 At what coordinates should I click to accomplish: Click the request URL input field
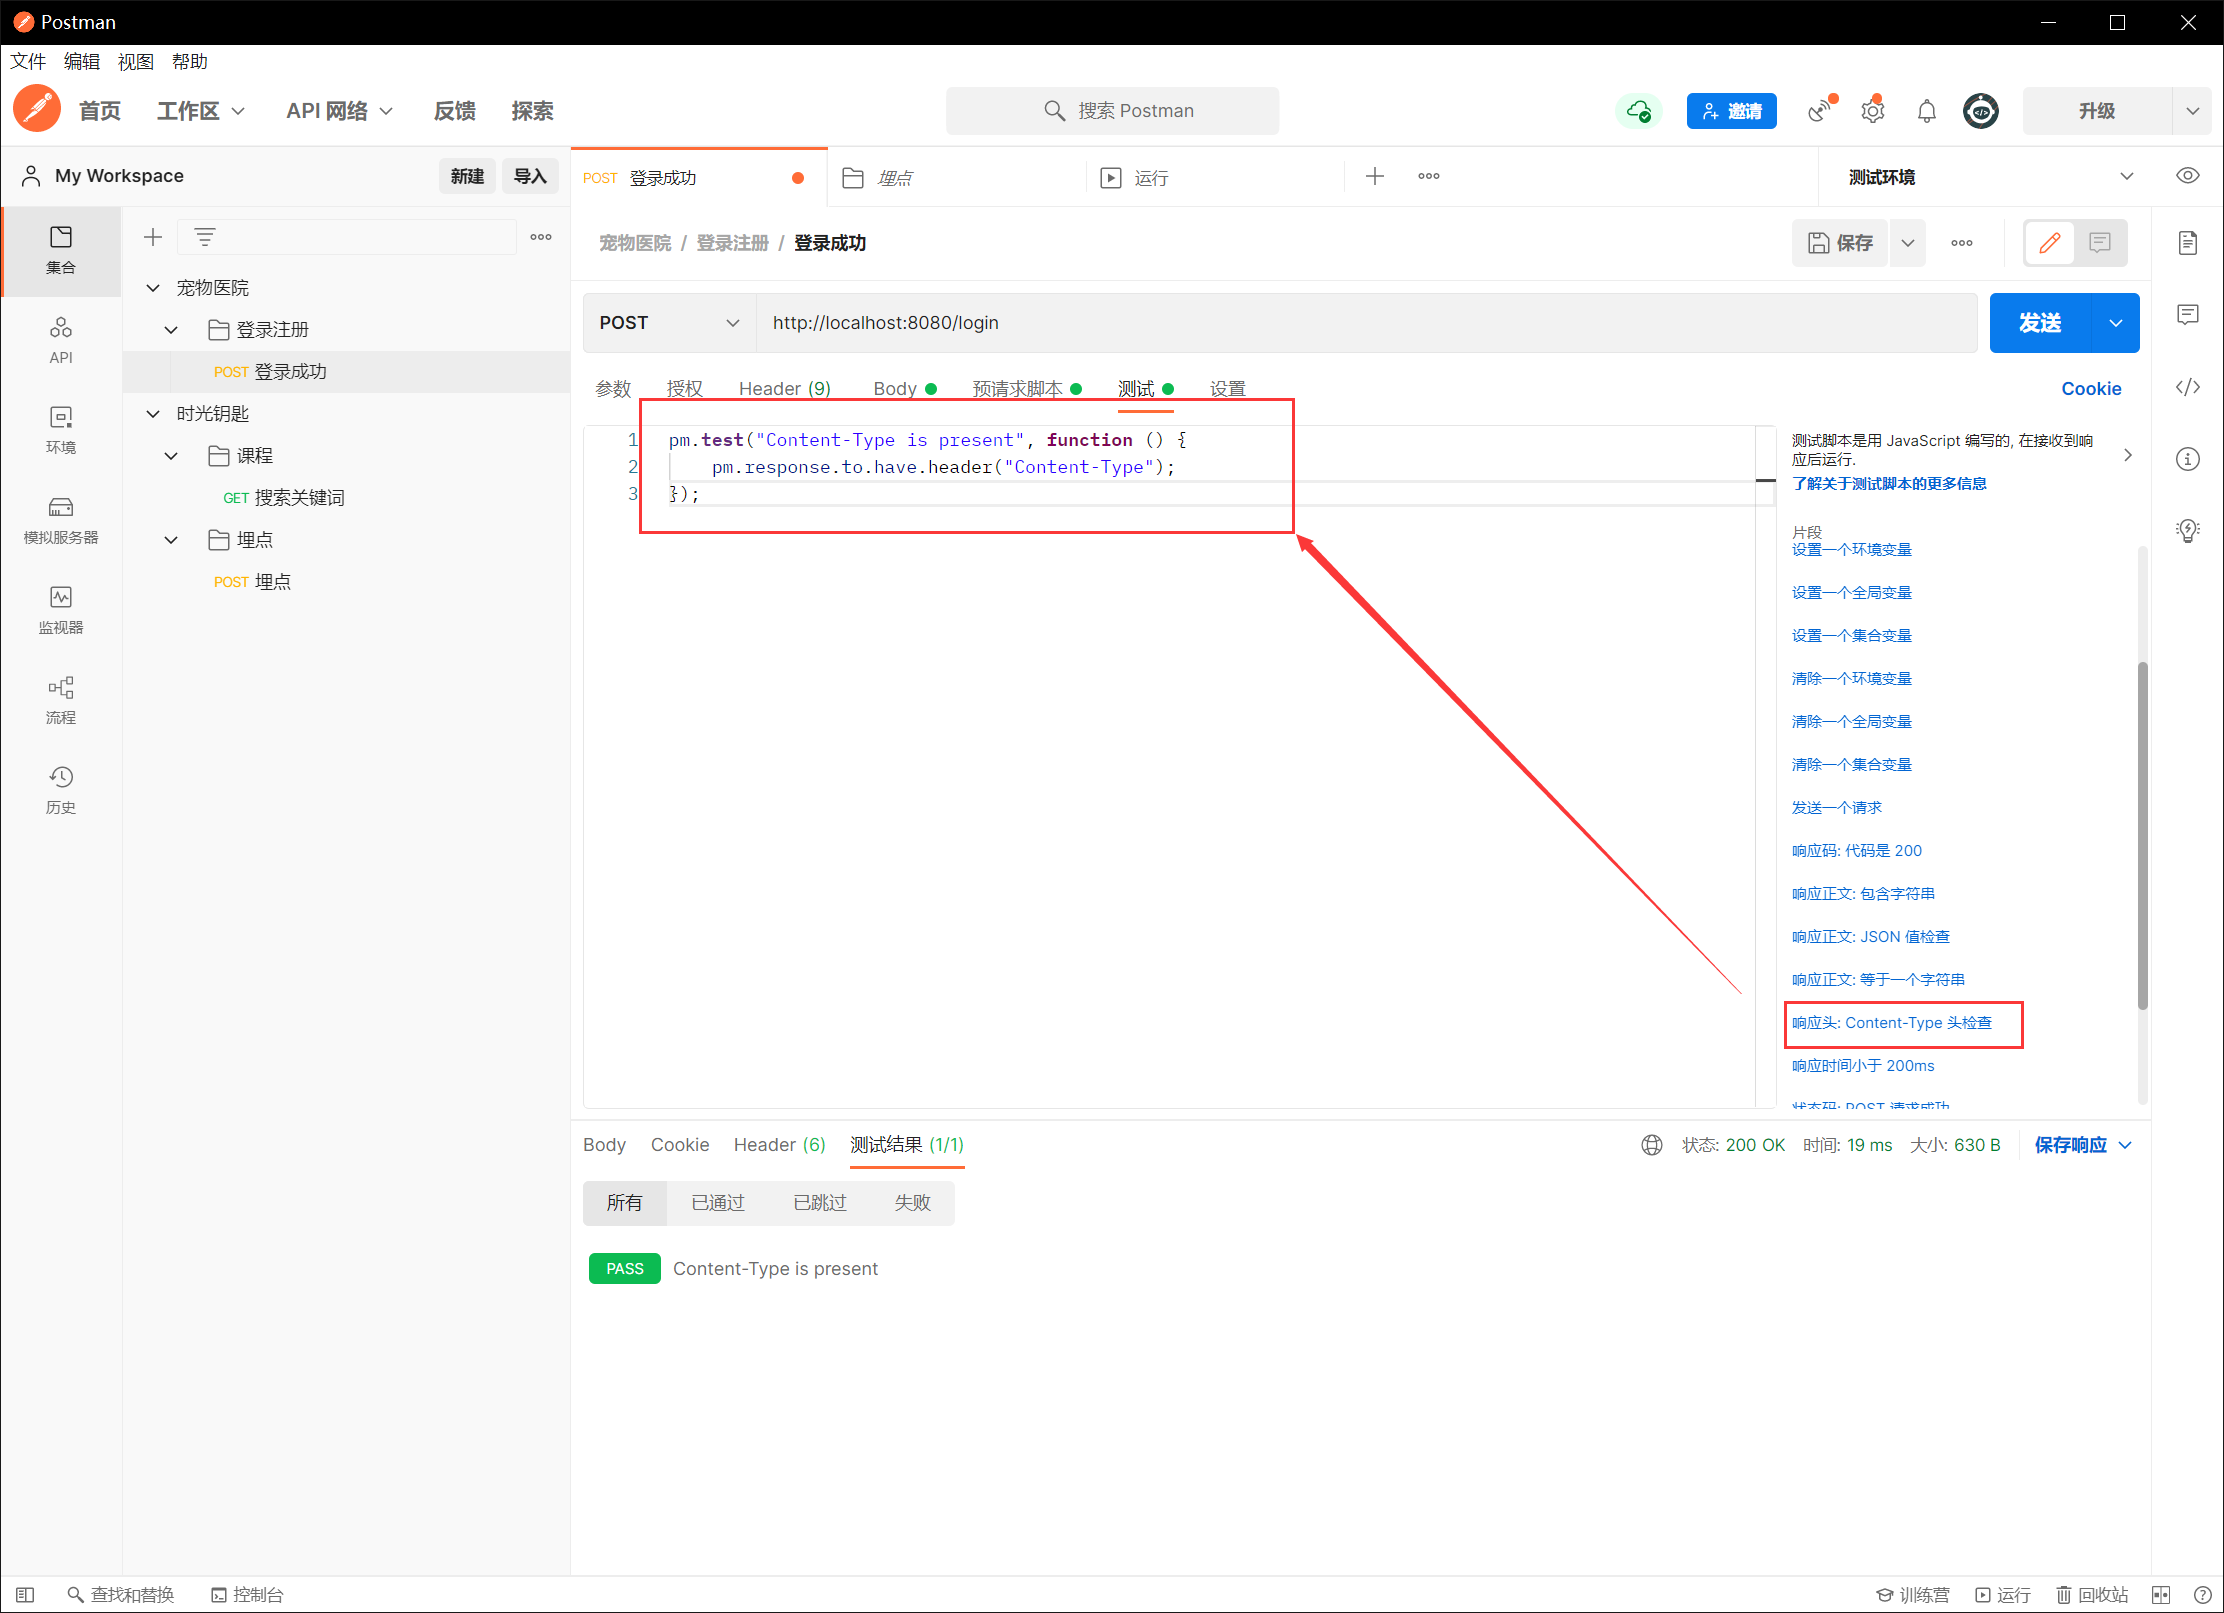tap(1365, 323)
